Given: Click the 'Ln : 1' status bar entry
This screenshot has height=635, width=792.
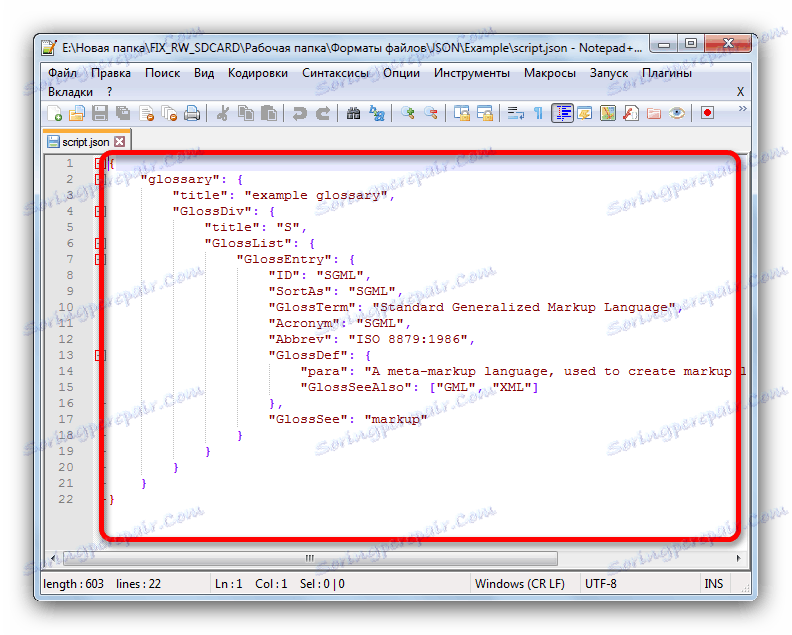Looking at the screenshot, I should click(x=228, y=584).
